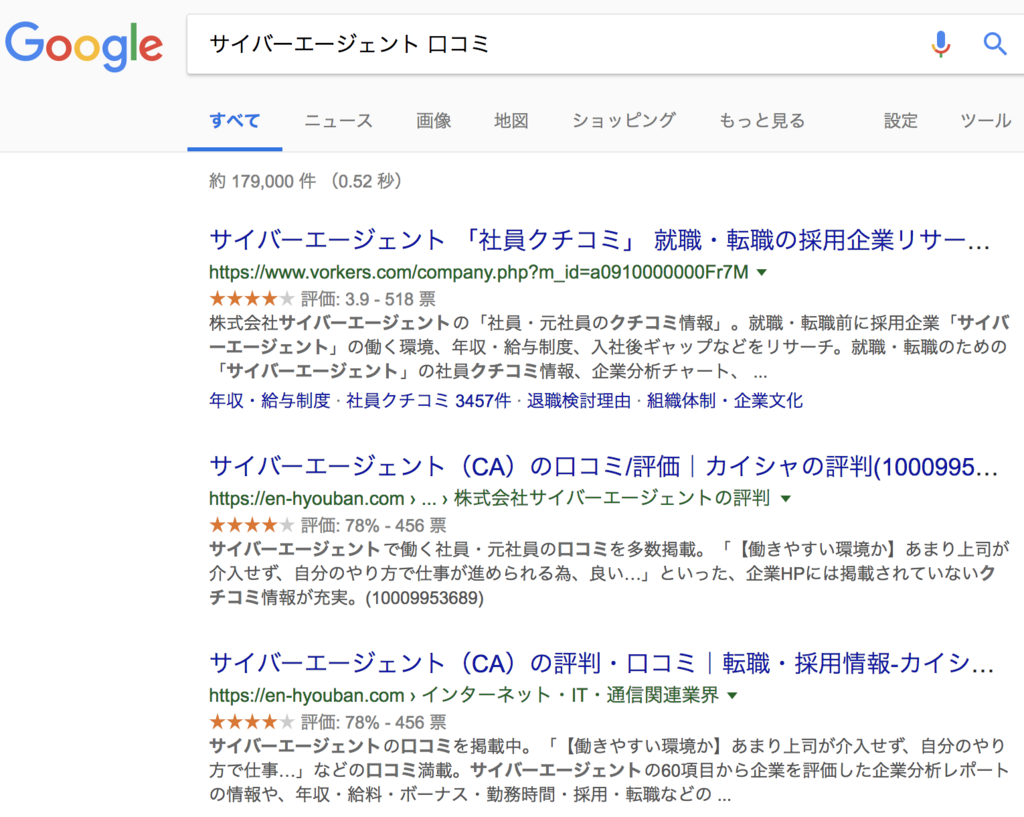This screenshot has height=817, width=1024.
Task: Click the Google logo
Action: pos(84,45)
